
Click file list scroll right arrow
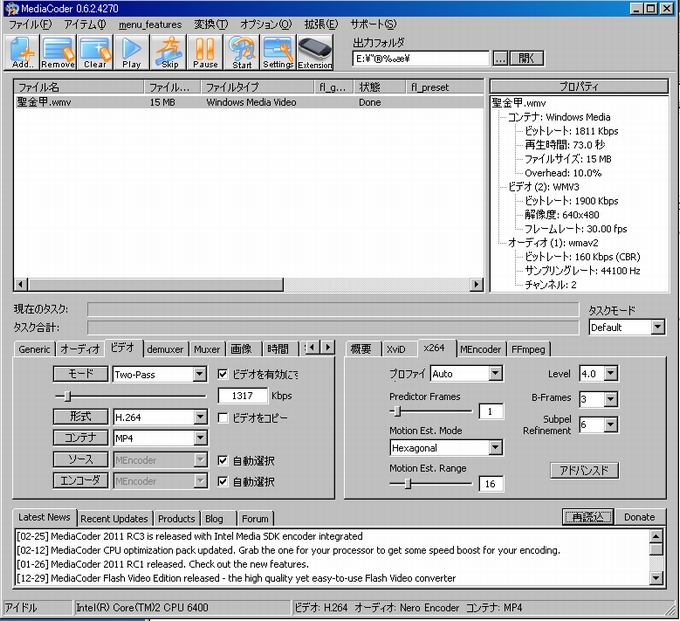click(476, 284)
